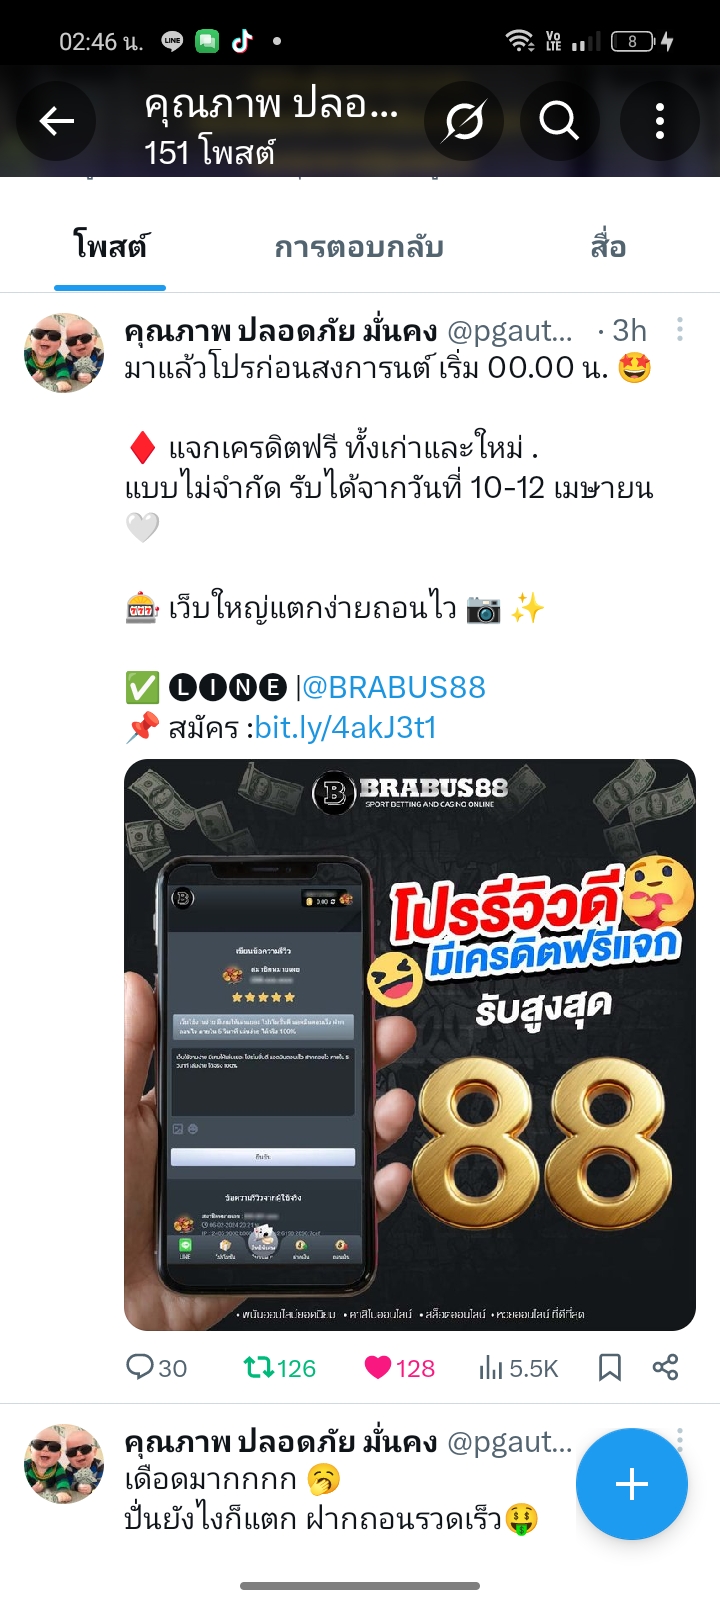Tap the back arrow in header
The width and height of the screenshot is (720, 1604).
tap(56, 121)
